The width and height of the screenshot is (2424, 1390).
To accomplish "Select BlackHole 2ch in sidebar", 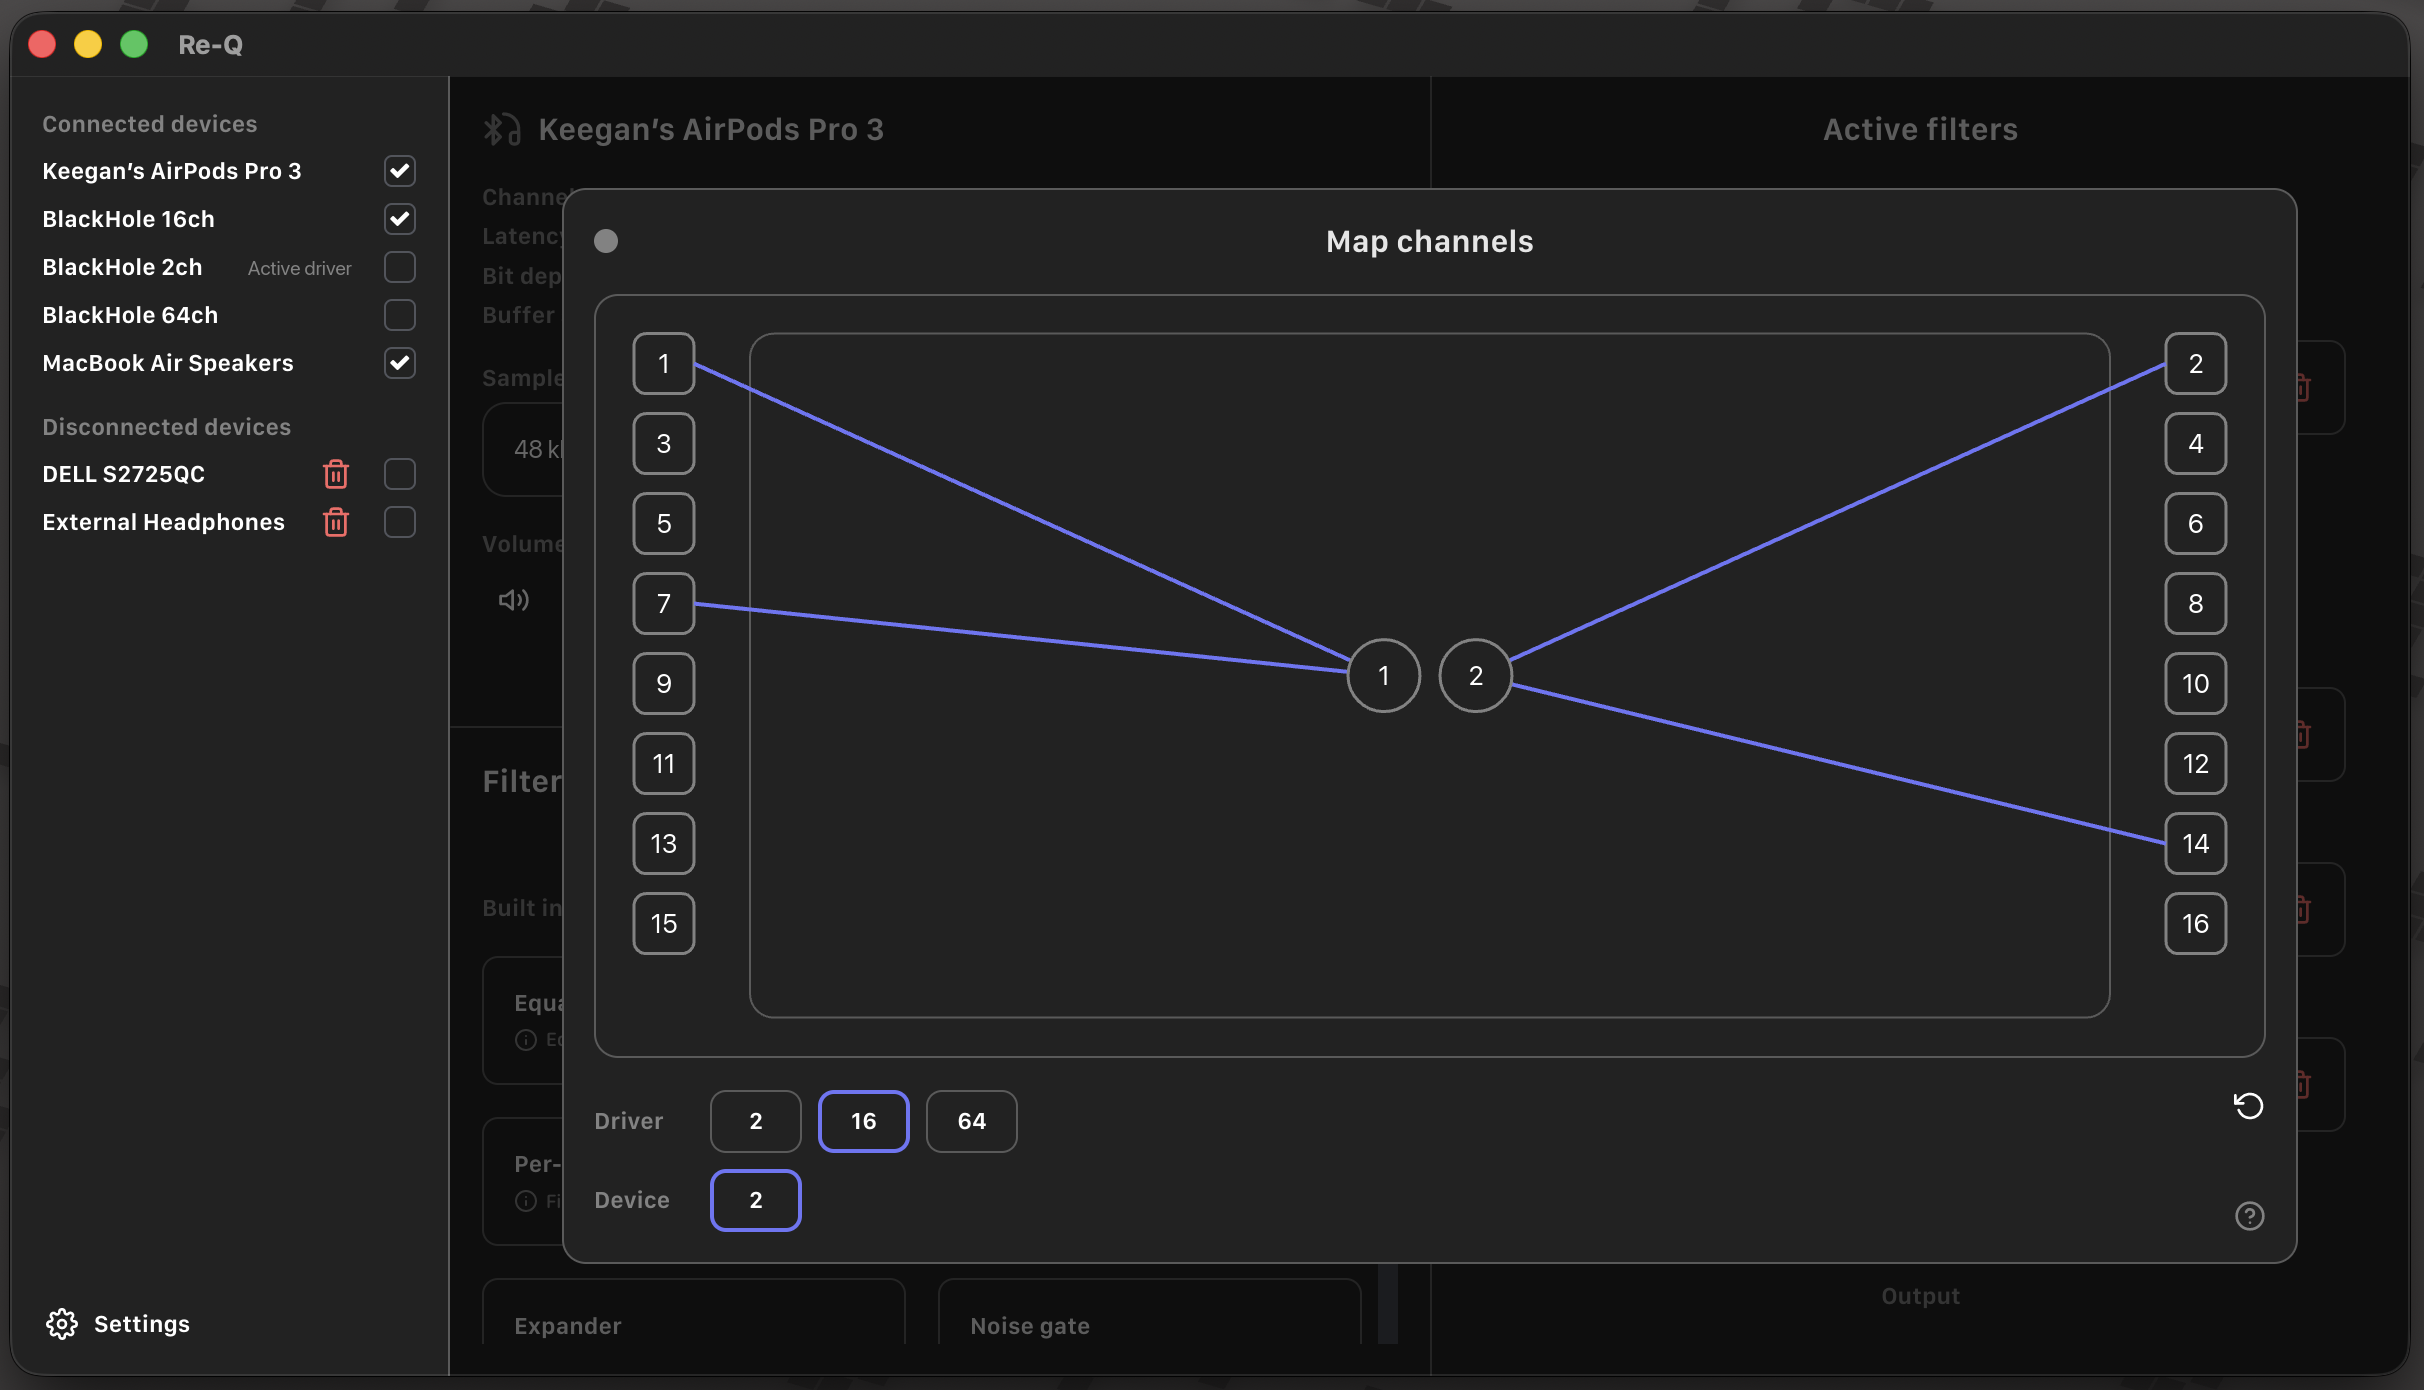I will (x=122, y=267).
